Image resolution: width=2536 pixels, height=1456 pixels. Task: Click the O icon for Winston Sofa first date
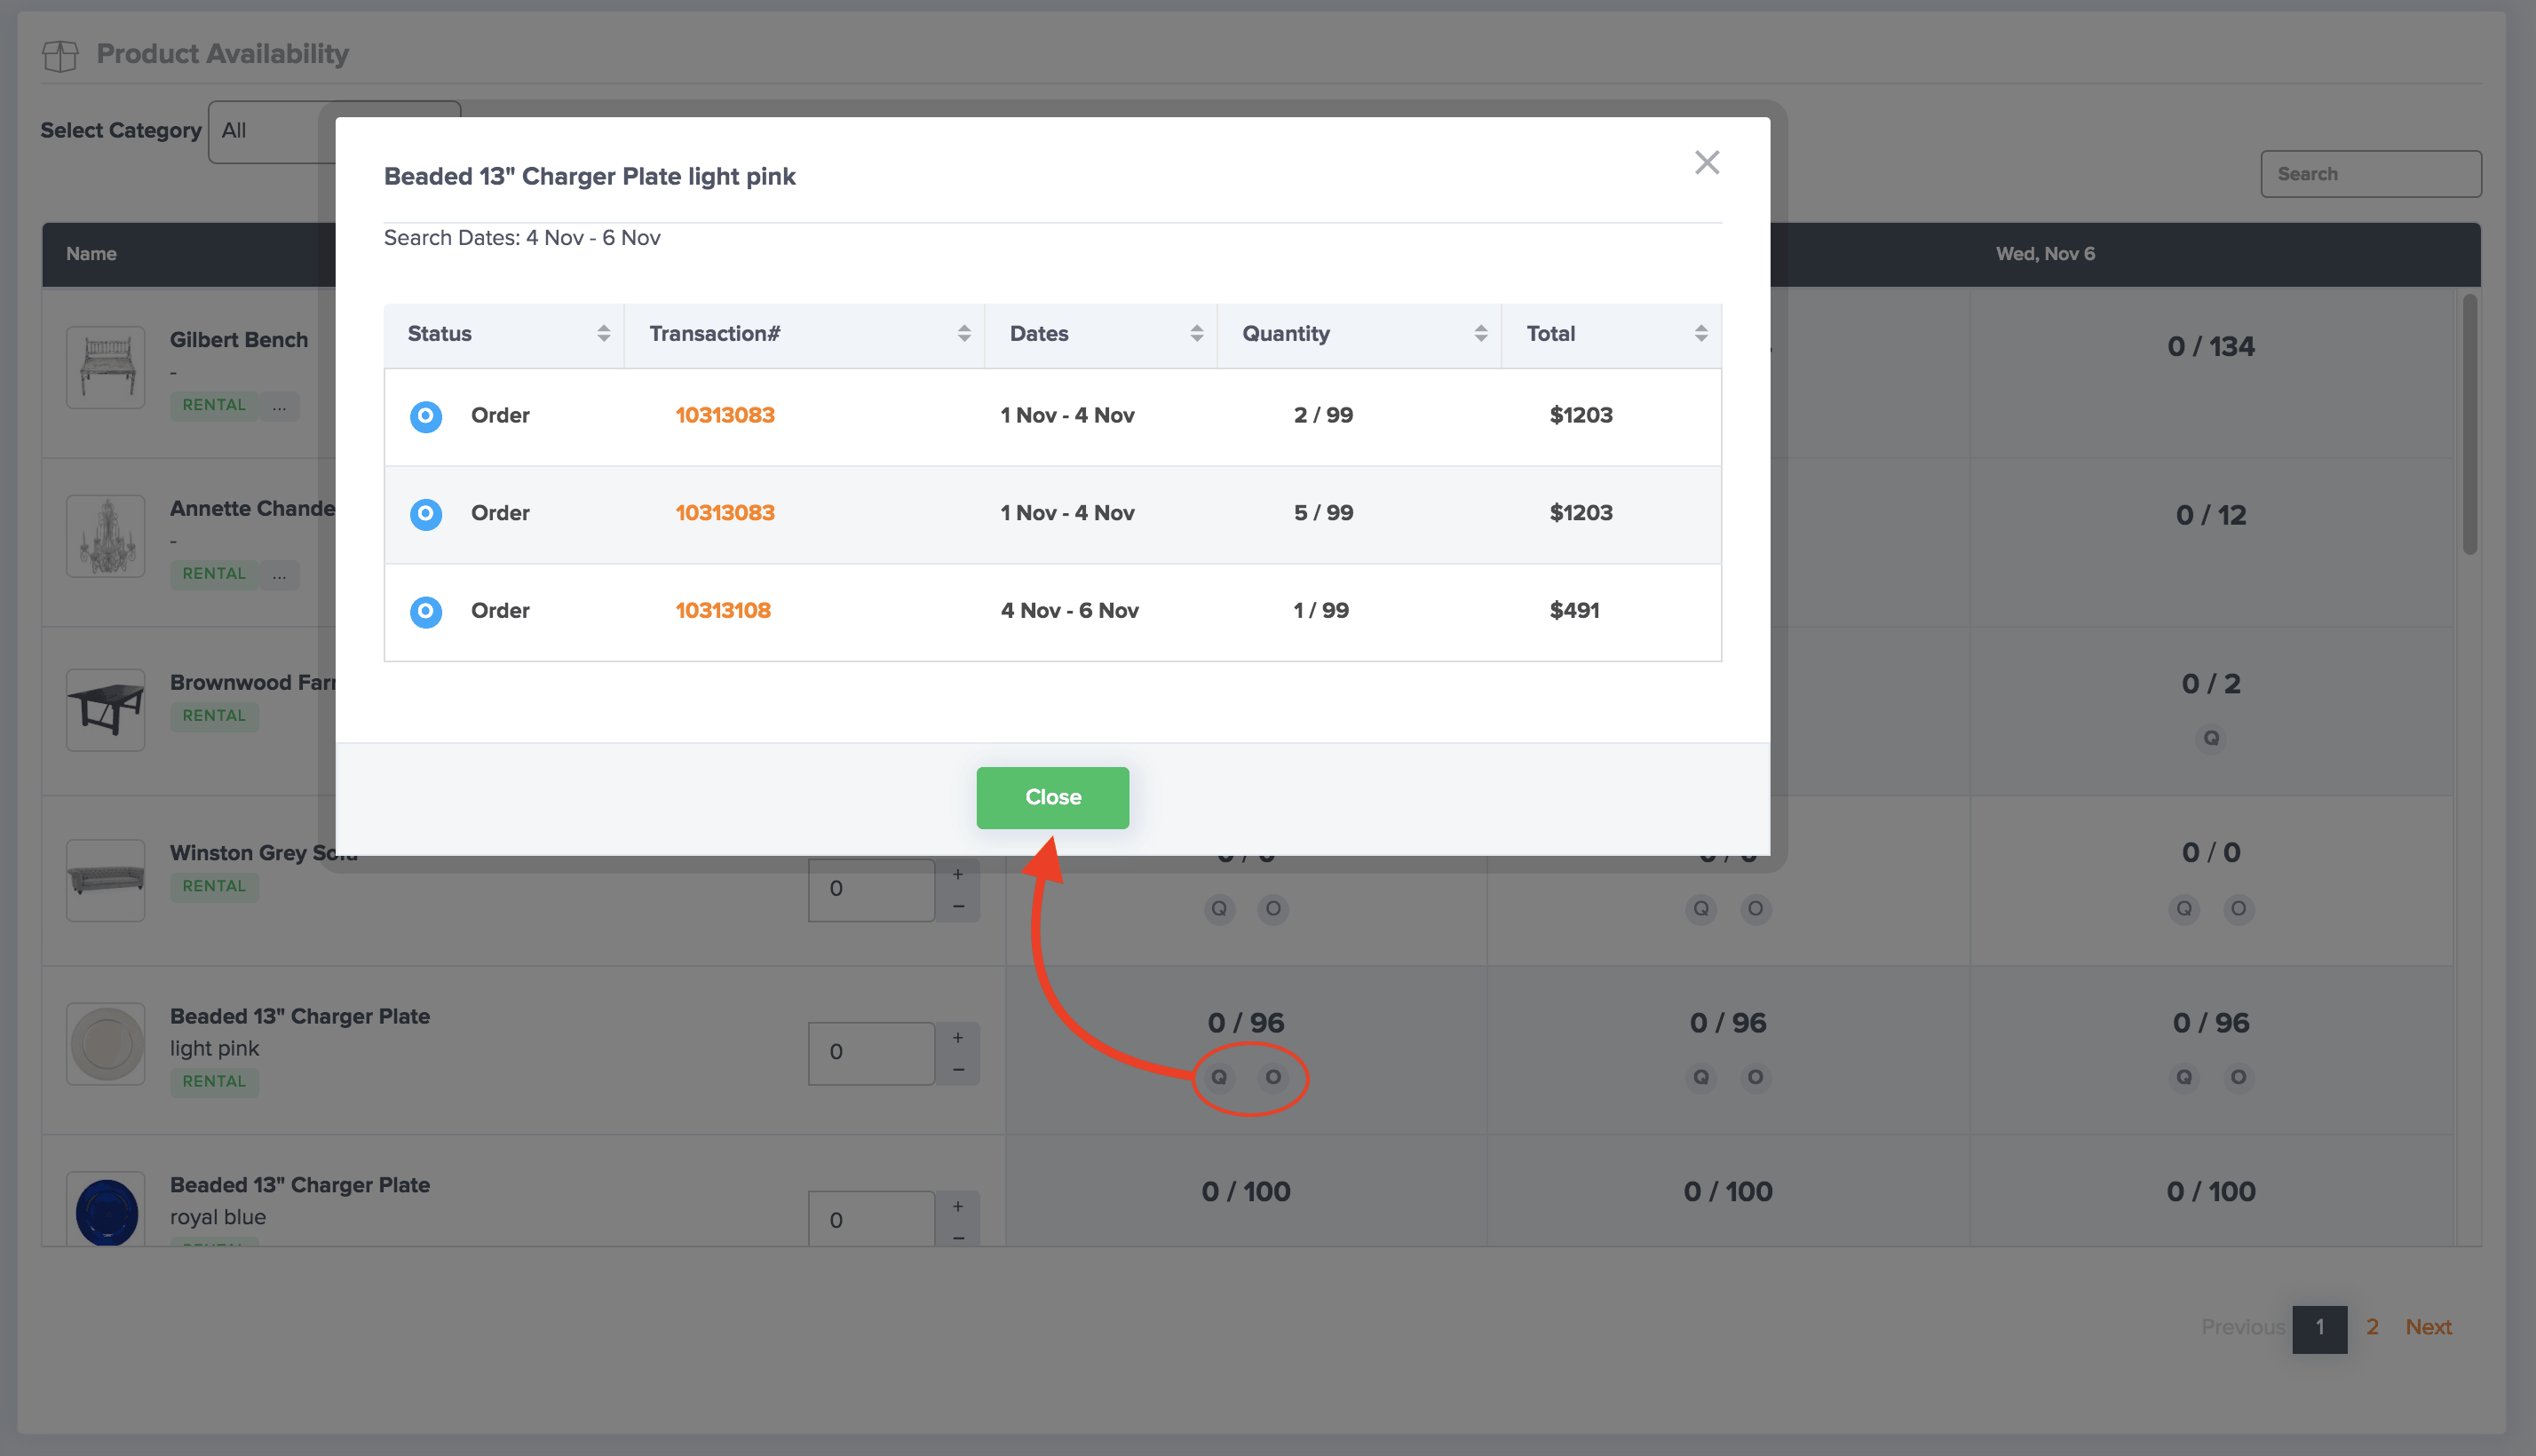point(1273,909)
